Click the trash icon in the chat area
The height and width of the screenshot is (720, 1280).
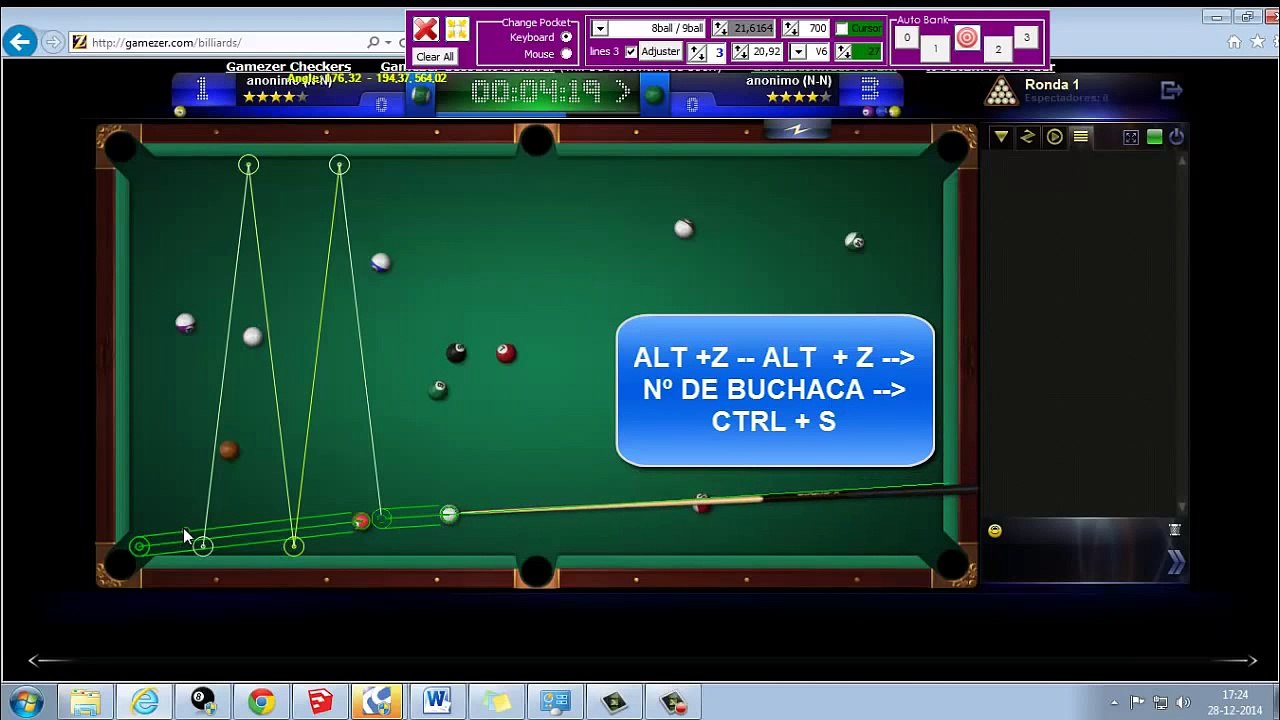tap(1175, 530)
